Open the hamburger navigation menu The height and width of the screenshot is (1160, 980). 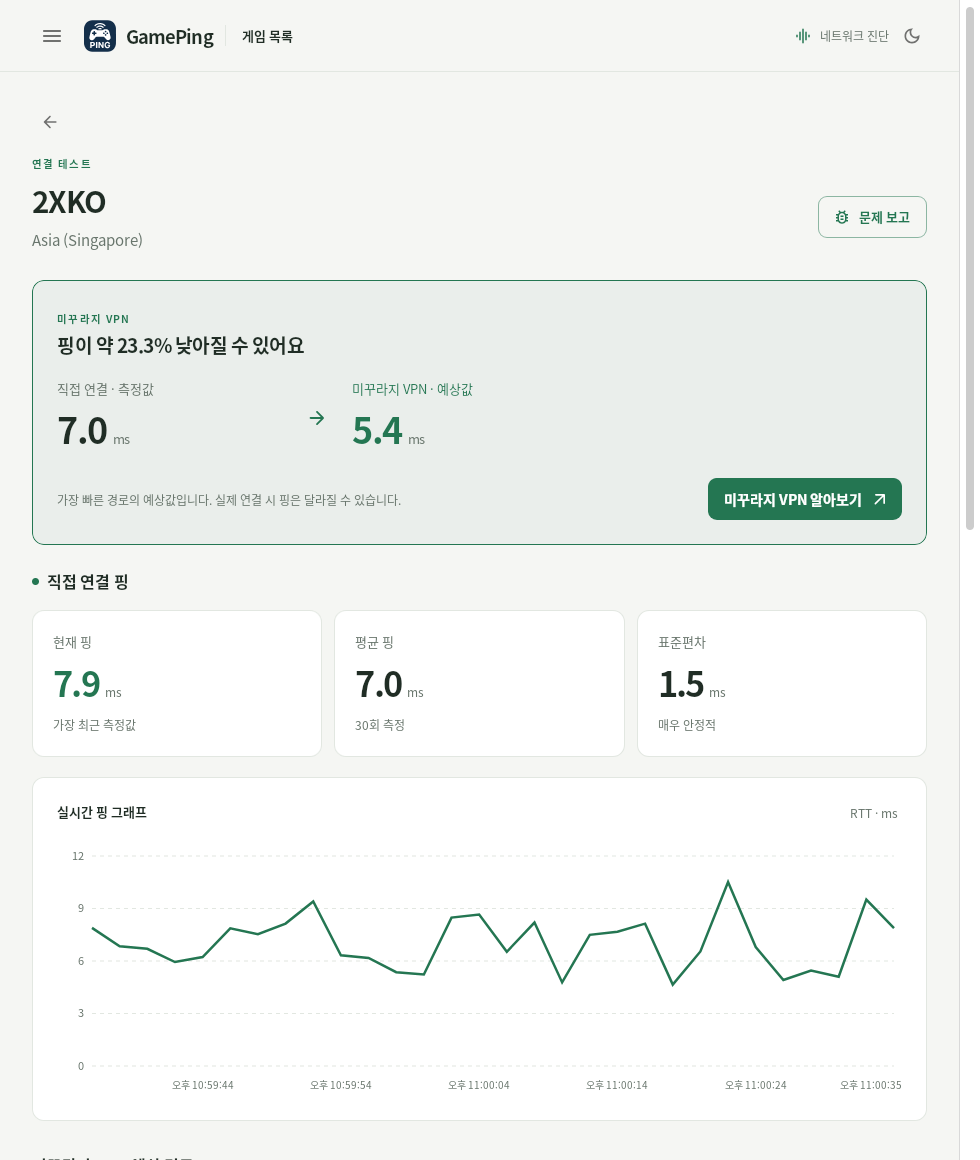point(52,36)
